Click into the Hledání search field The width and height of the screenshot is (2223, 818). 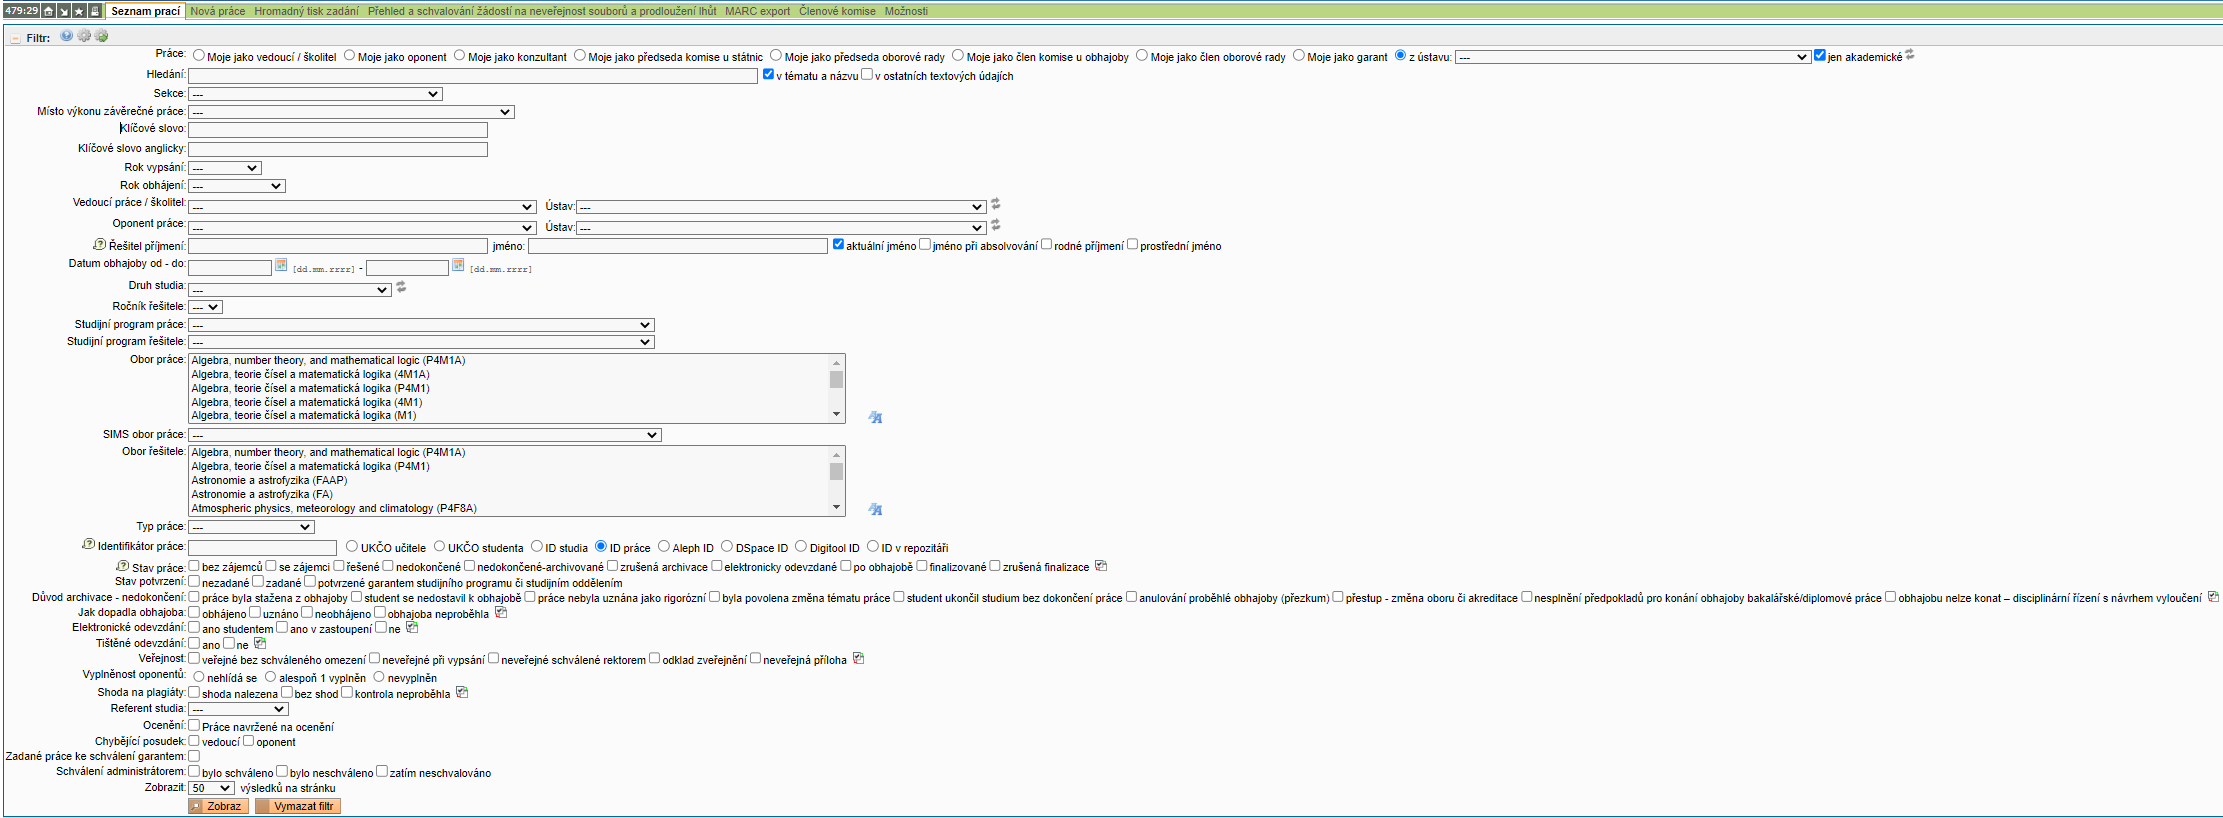pyautogui.click(x=472, y=76)
